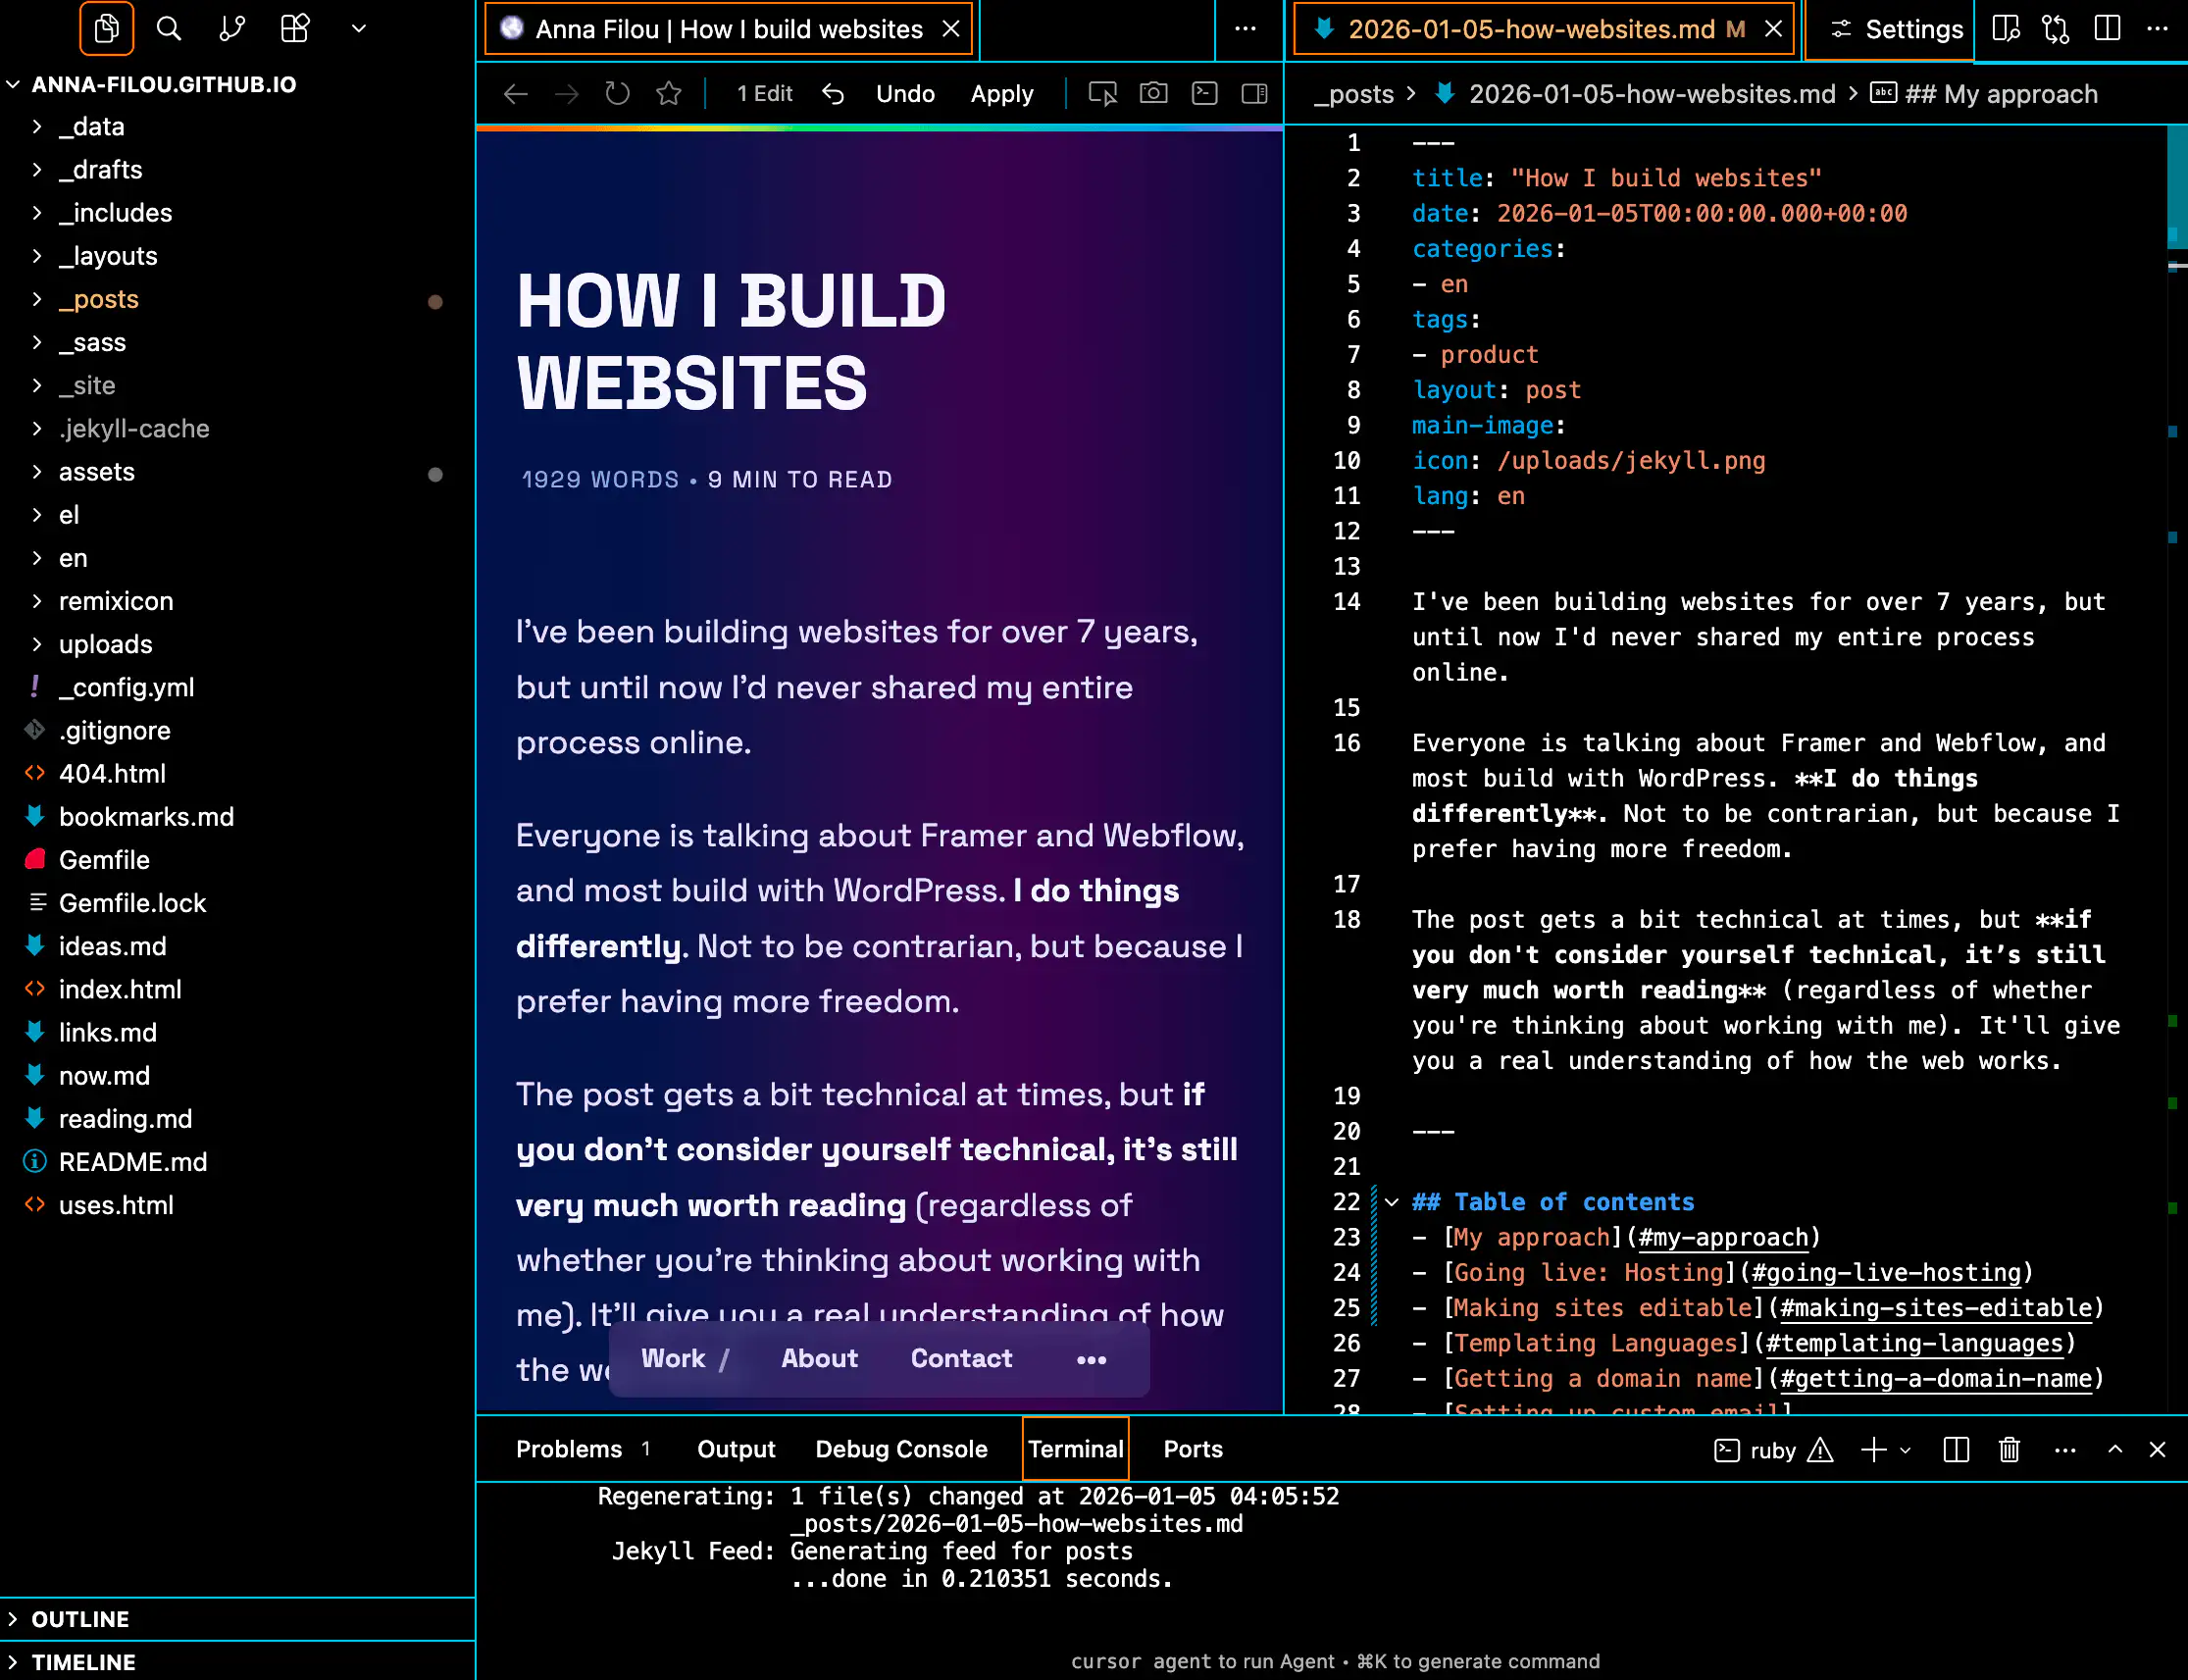Expand the OUTLINE section
2188x1680 pixels.
(80, 1619)
